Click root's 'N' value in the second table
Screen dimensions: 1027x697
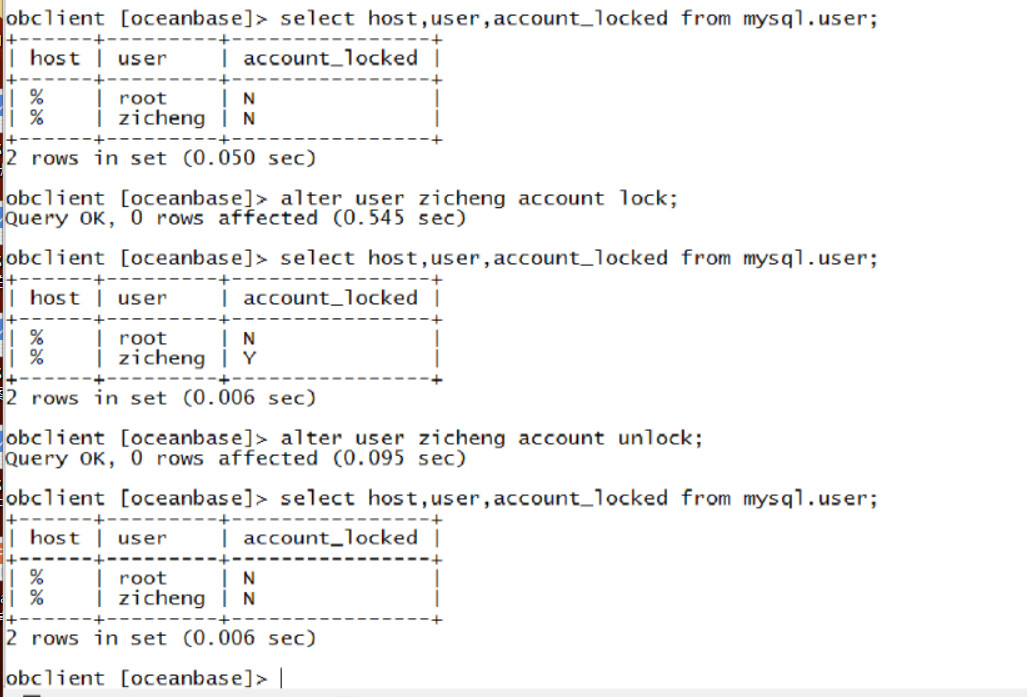coord(249,338)
